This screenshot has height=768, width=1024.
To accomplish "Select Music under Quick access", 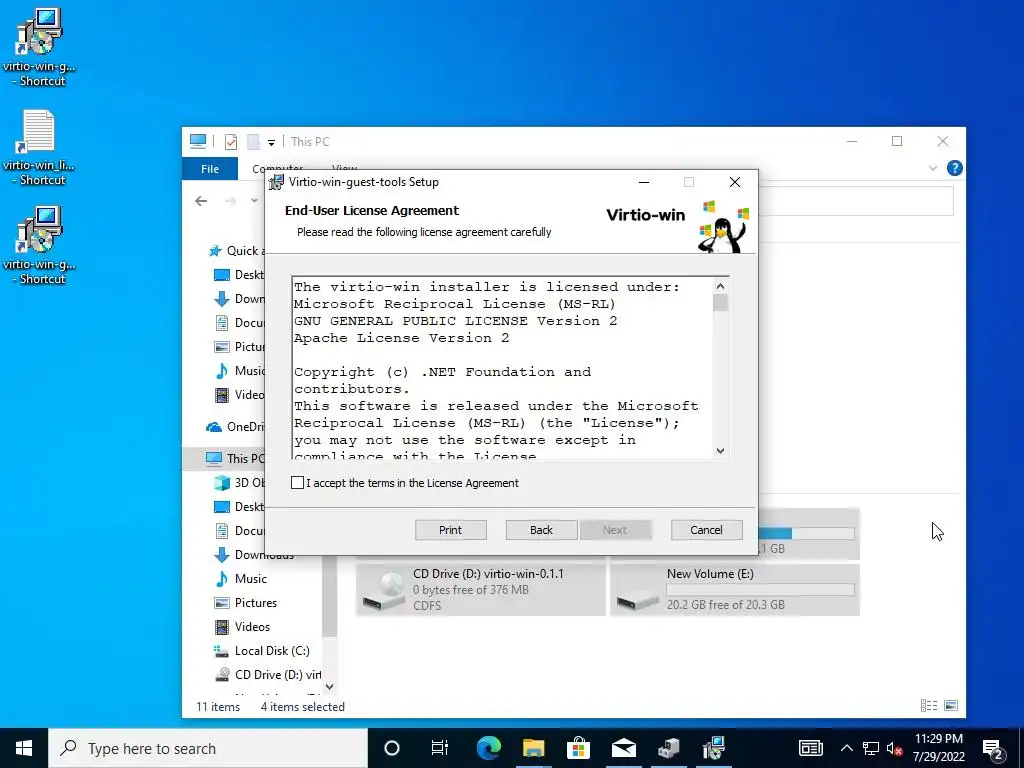I will [x=240, y=371].
